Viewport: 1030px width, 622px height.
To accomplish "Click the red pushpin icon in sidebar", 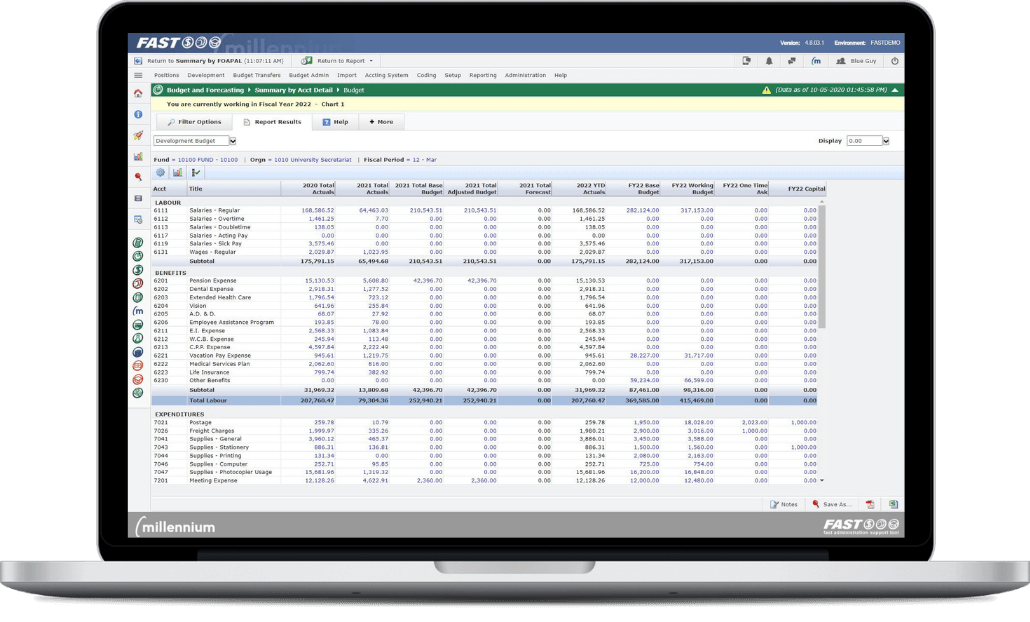I will coord(138,177).
